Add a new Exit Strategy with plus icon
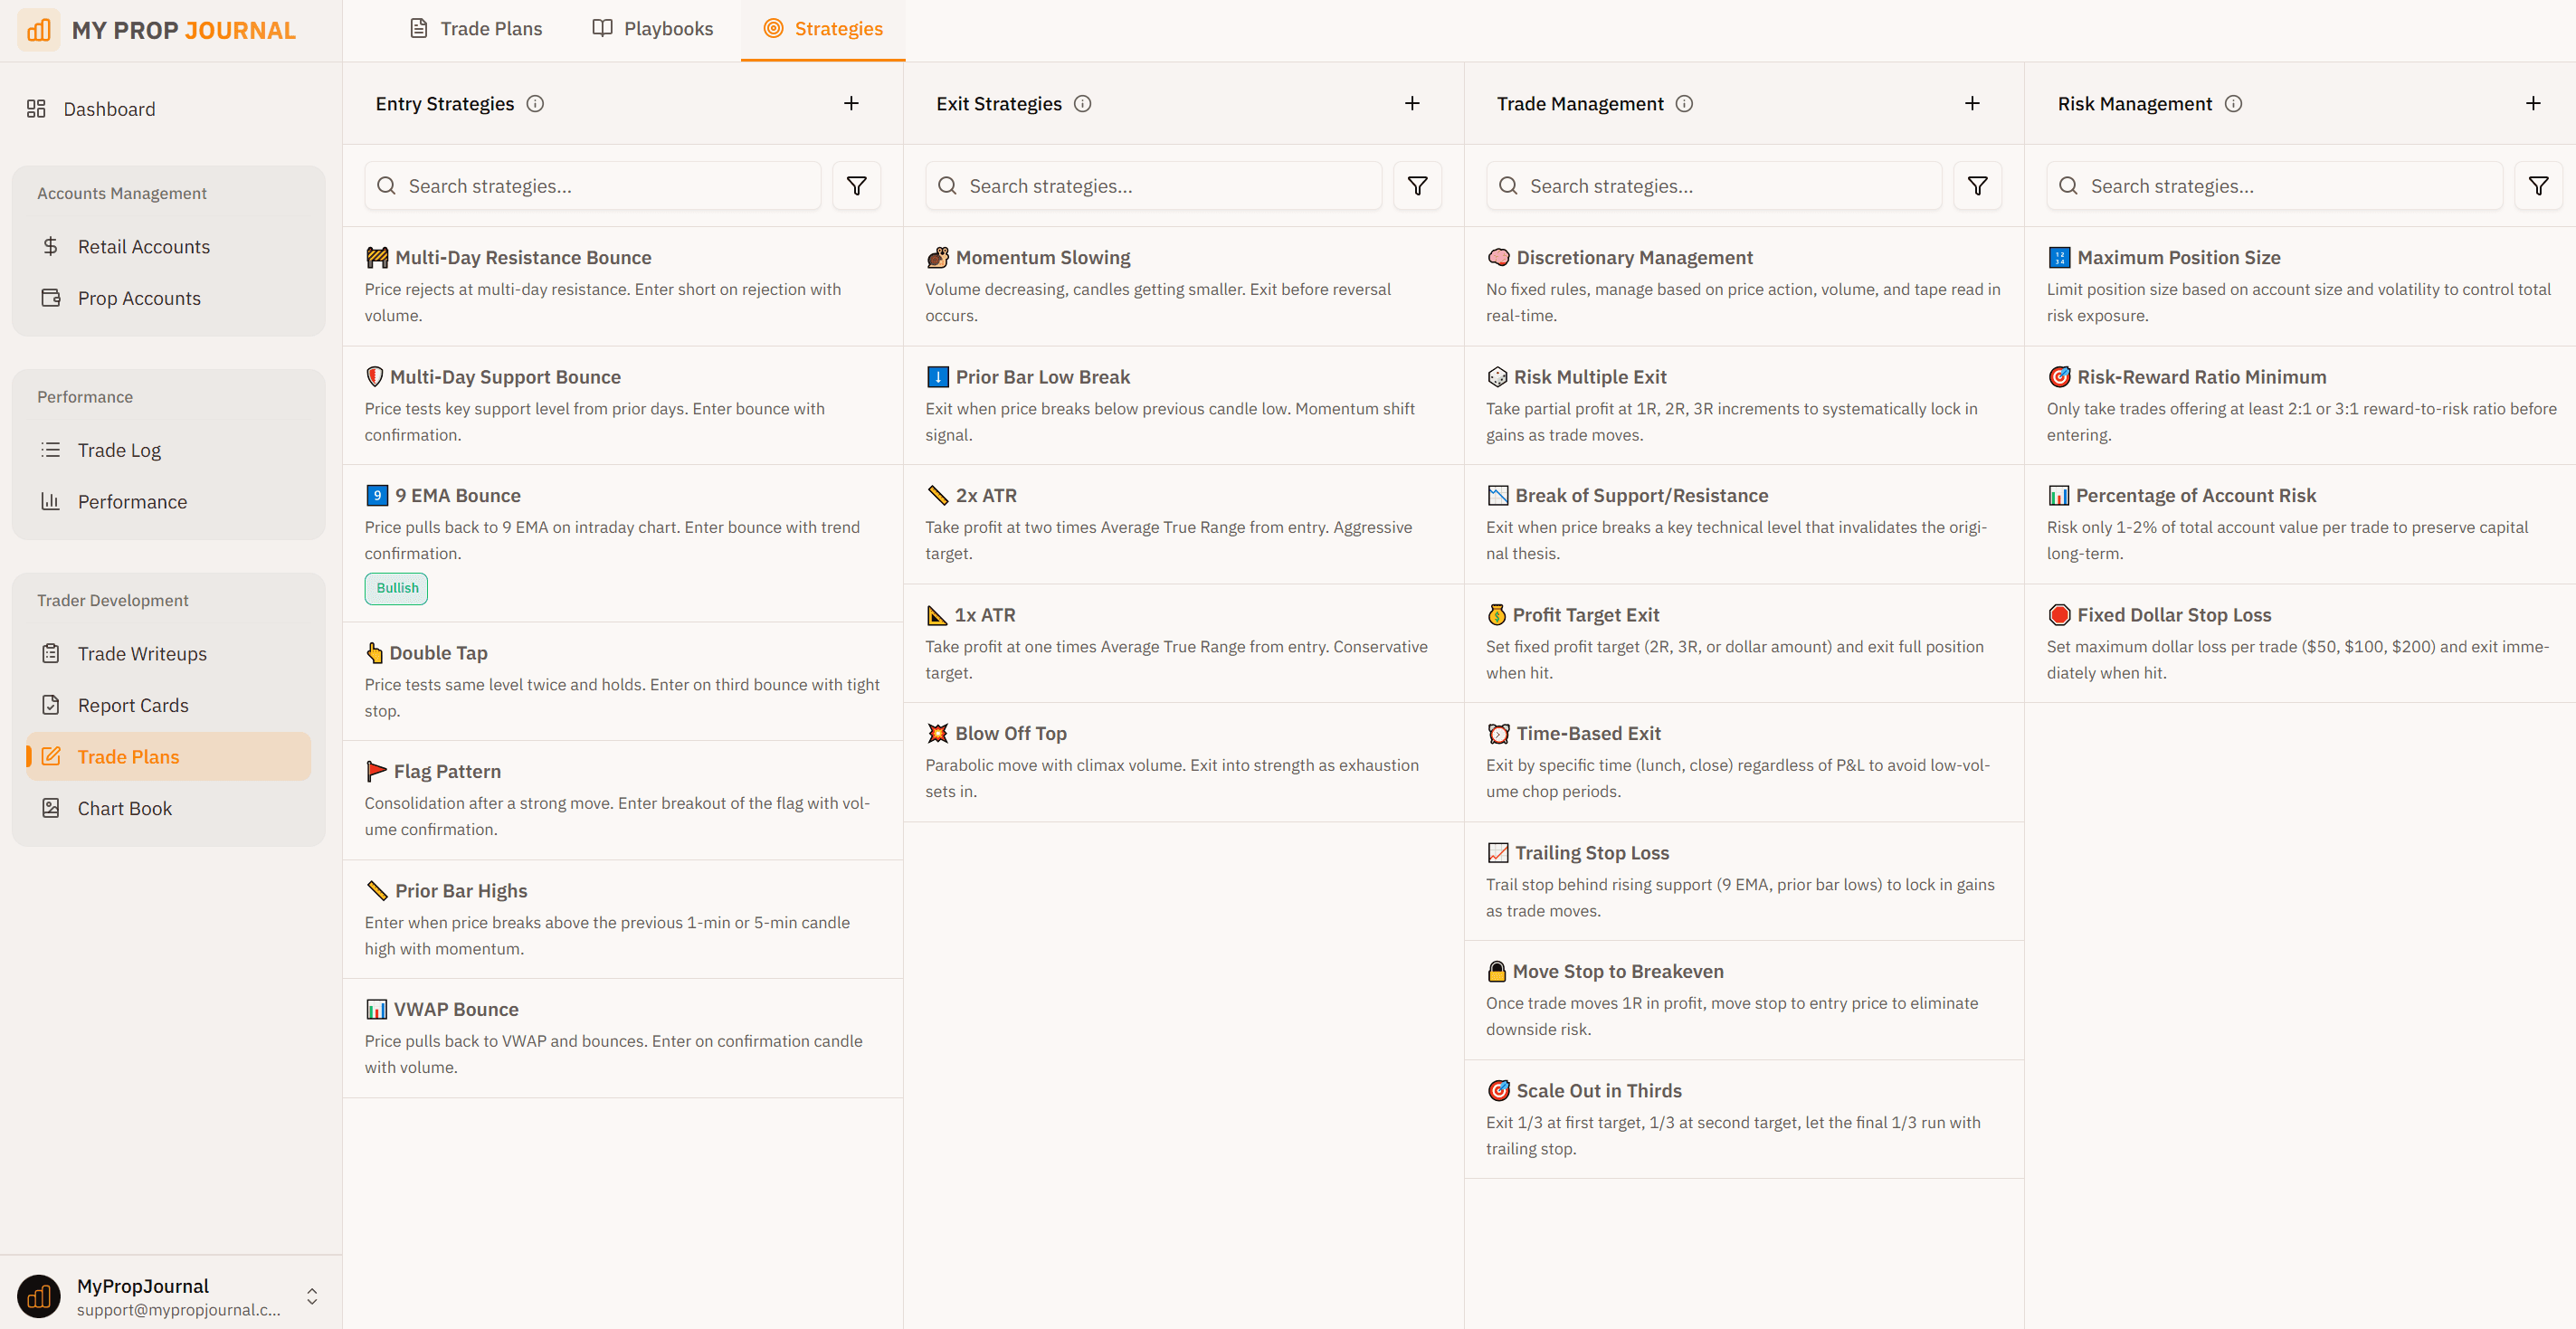This screenshot has height=1329, width=2576. click(x=1412, y=103)
